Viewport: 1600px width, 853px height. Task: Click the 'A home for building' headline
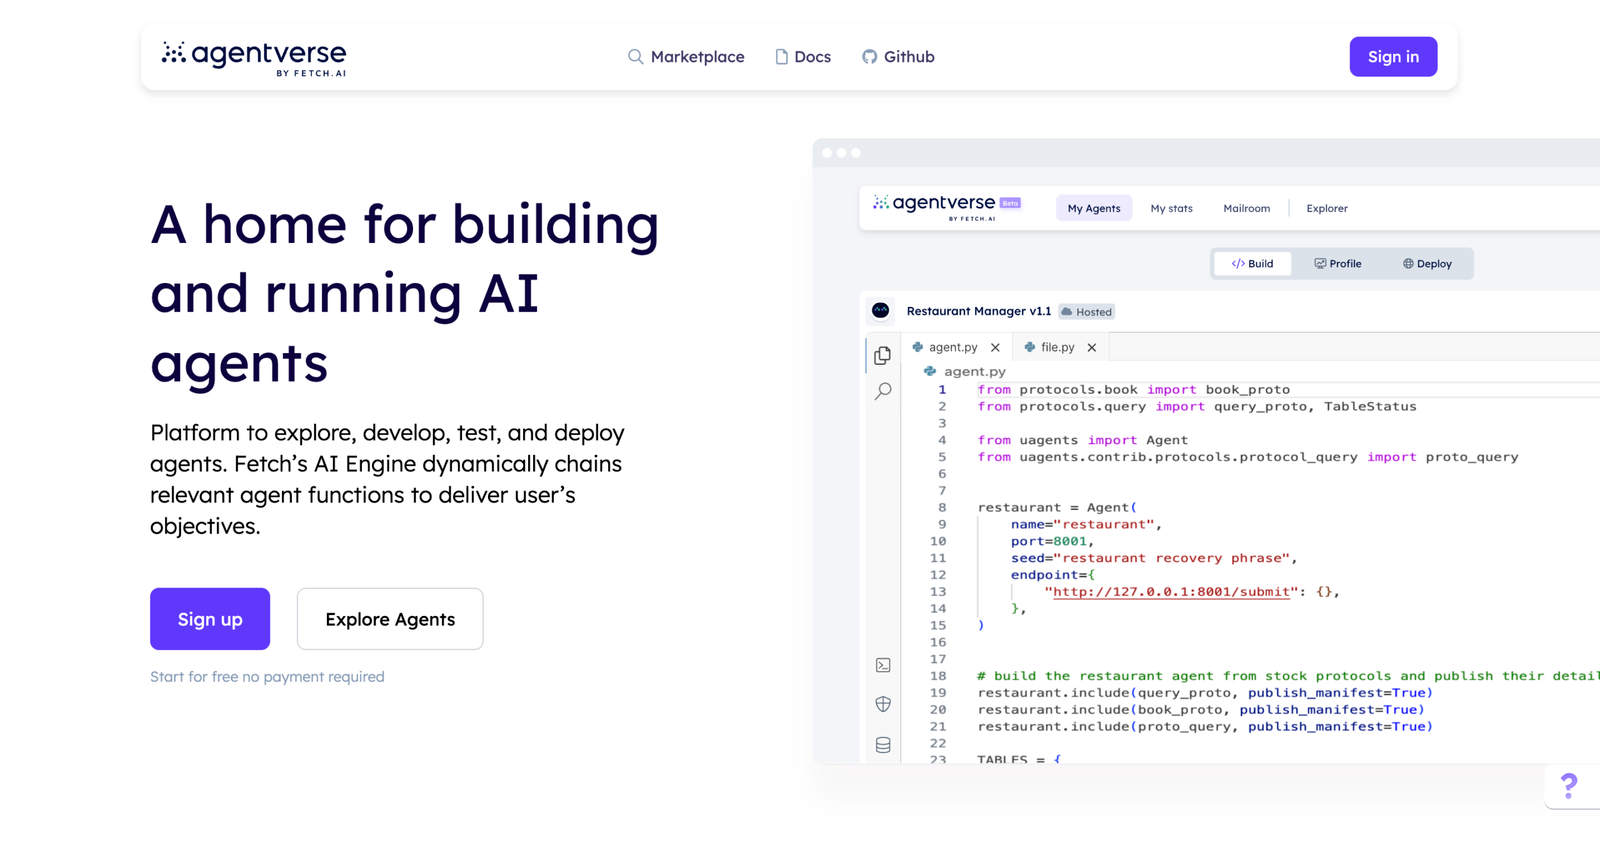tap(405, 224)
